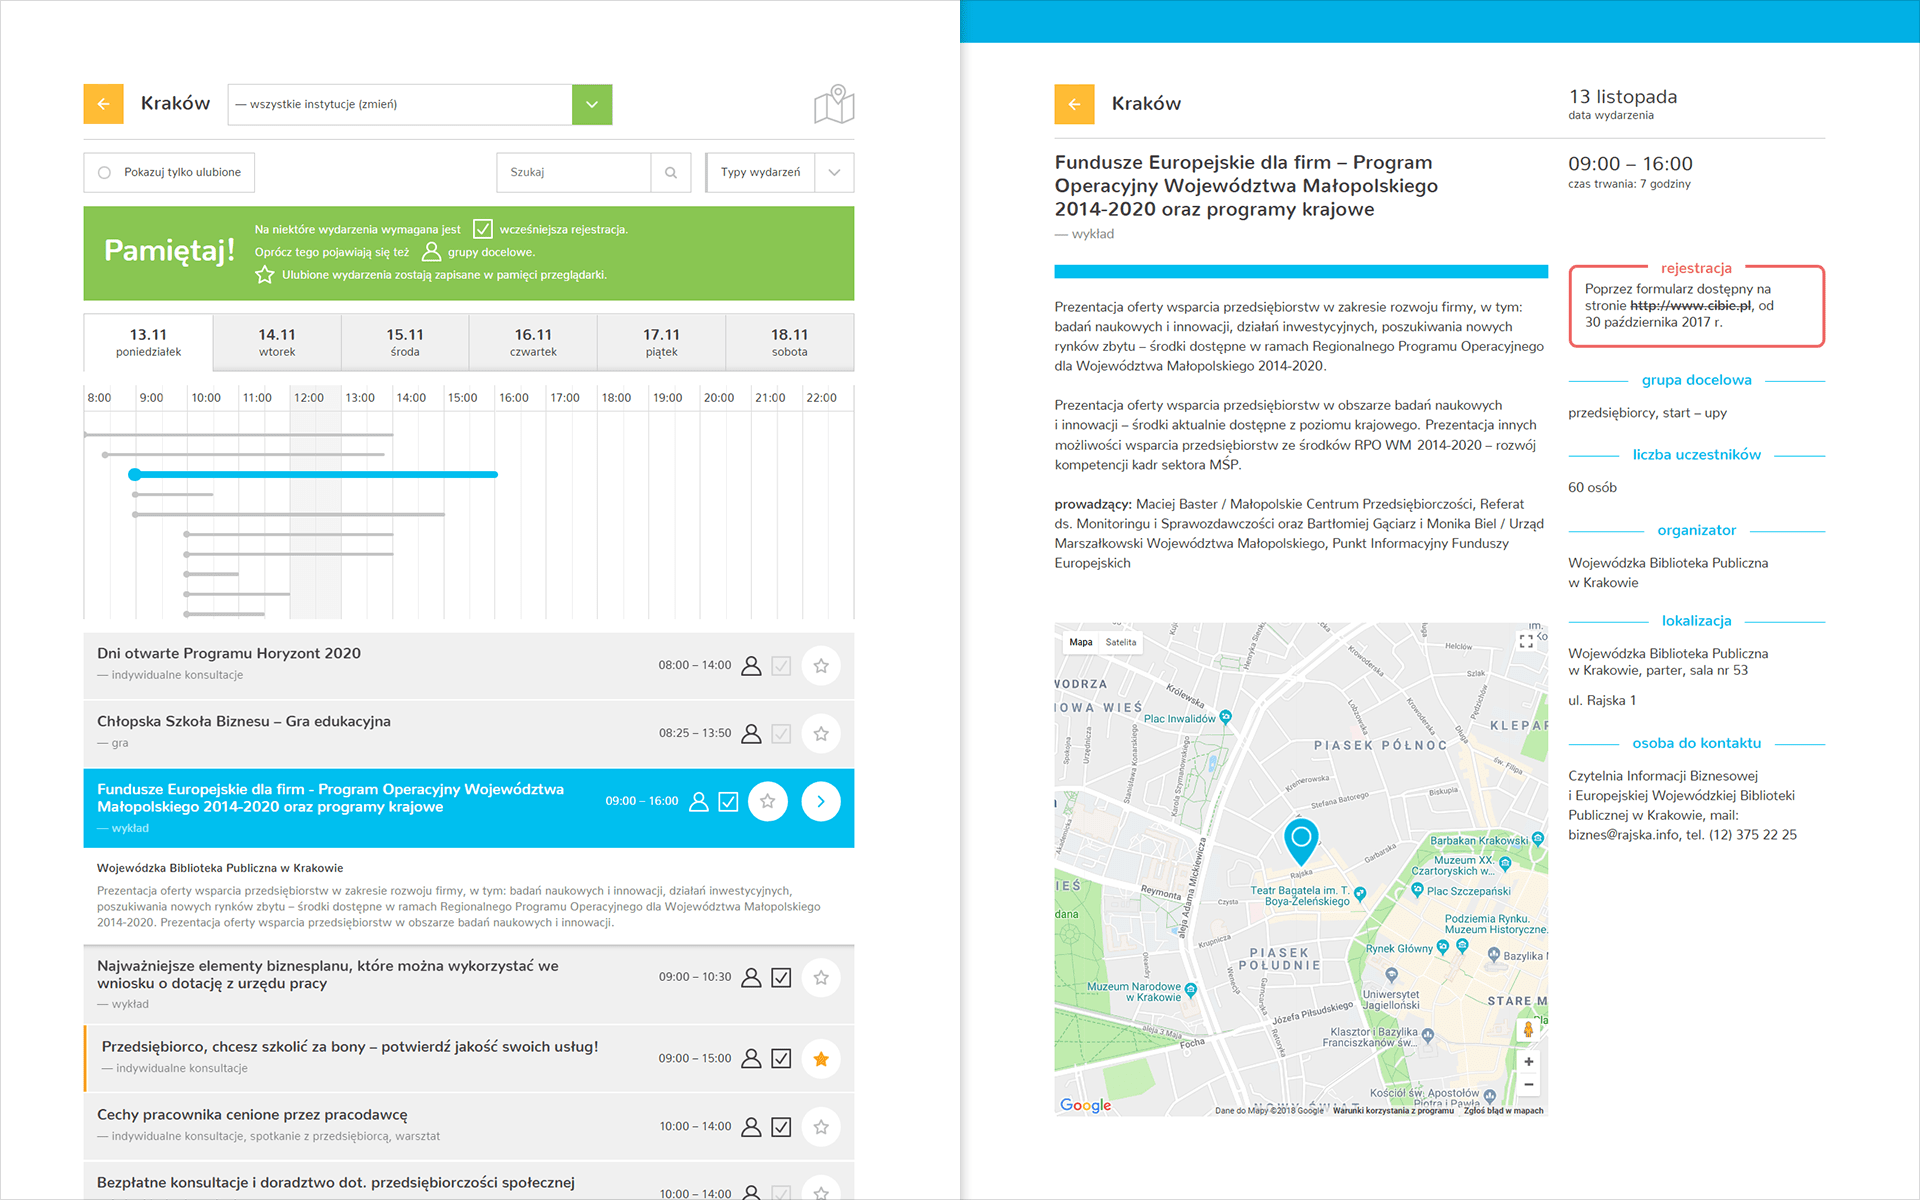Click the orange back arrow beside Kraków list
Screen dimensions: 1920x1200
103,104
